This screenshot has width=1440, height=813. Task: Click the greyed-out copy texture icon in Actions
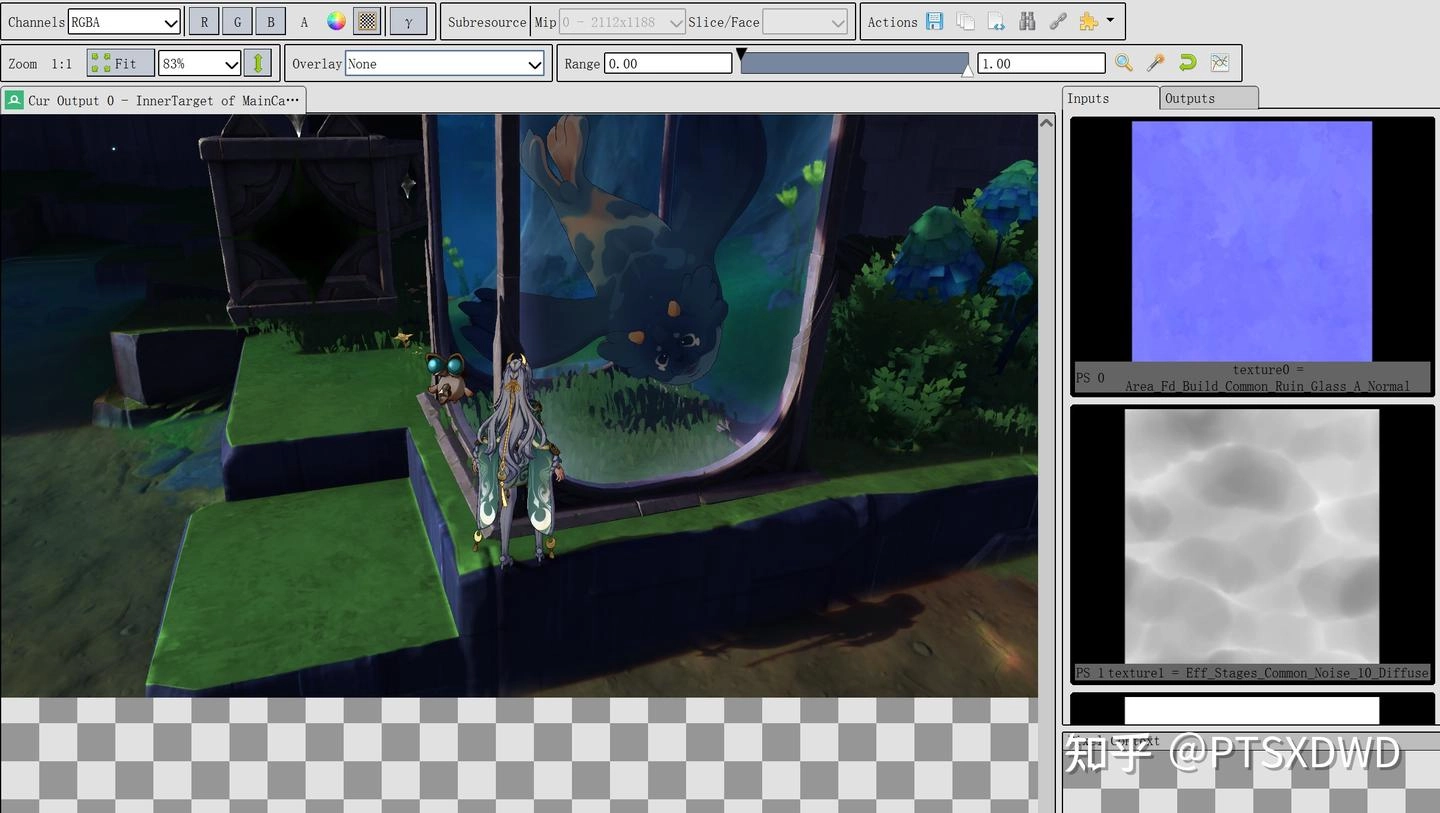(x=965, y=22)
